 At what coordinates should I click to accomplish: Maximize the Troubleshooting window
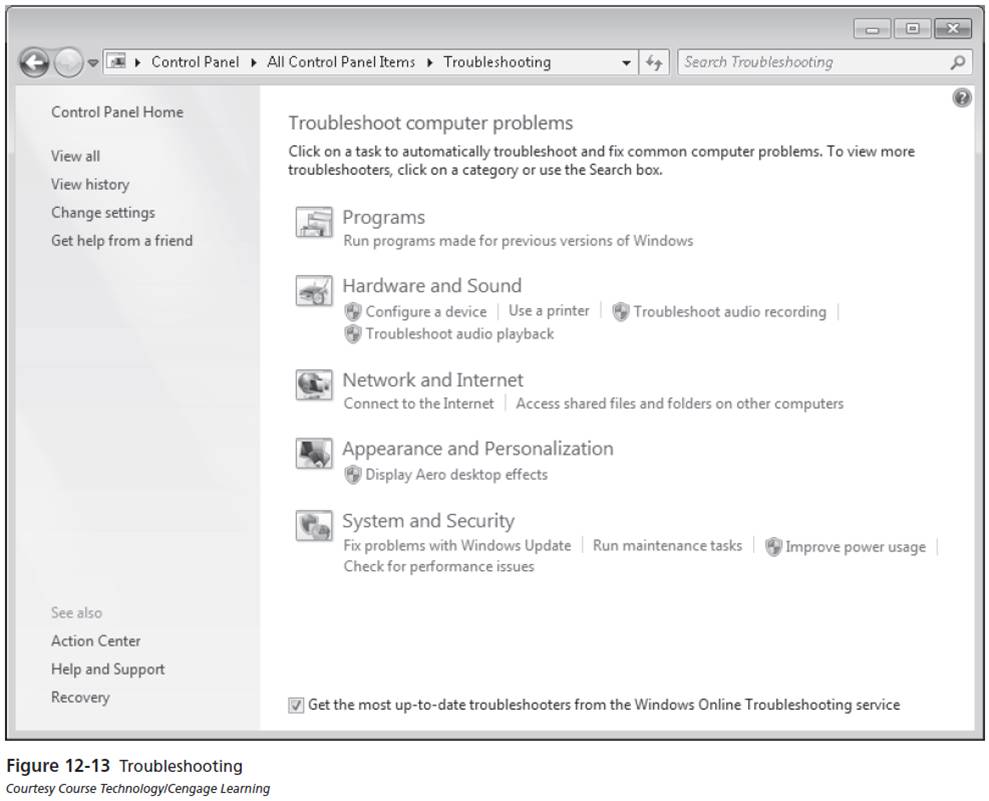click(912, 29)
